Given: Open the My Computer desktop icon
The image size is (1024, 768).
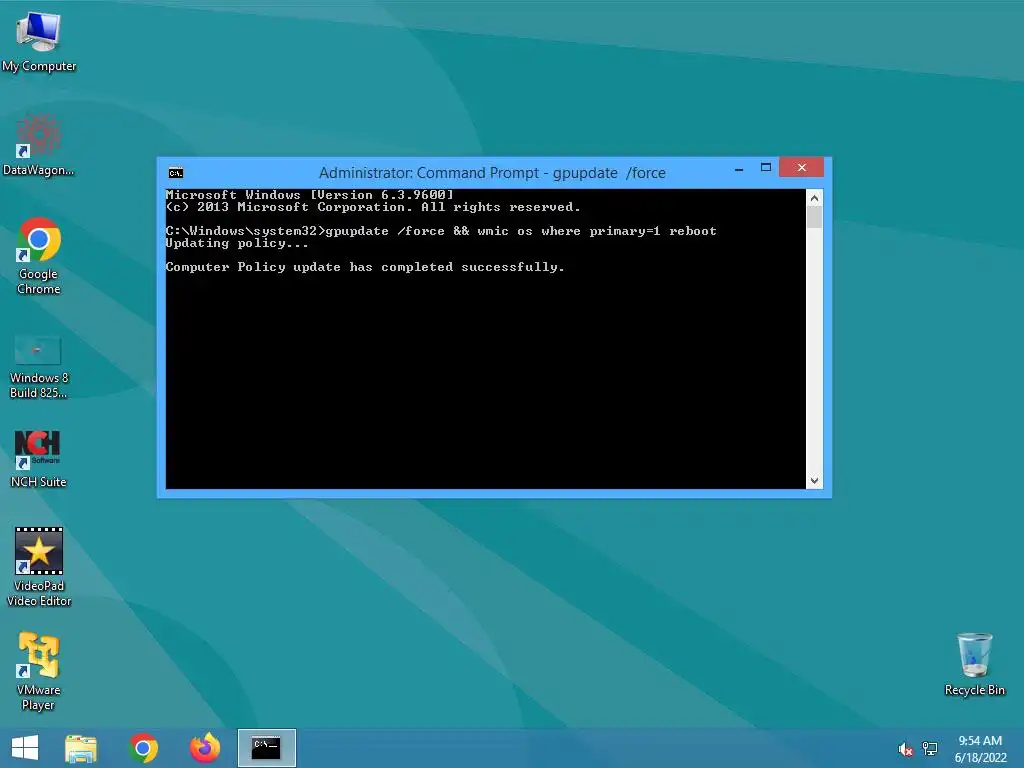Looking at the screenshot, I should coord(39,42).
